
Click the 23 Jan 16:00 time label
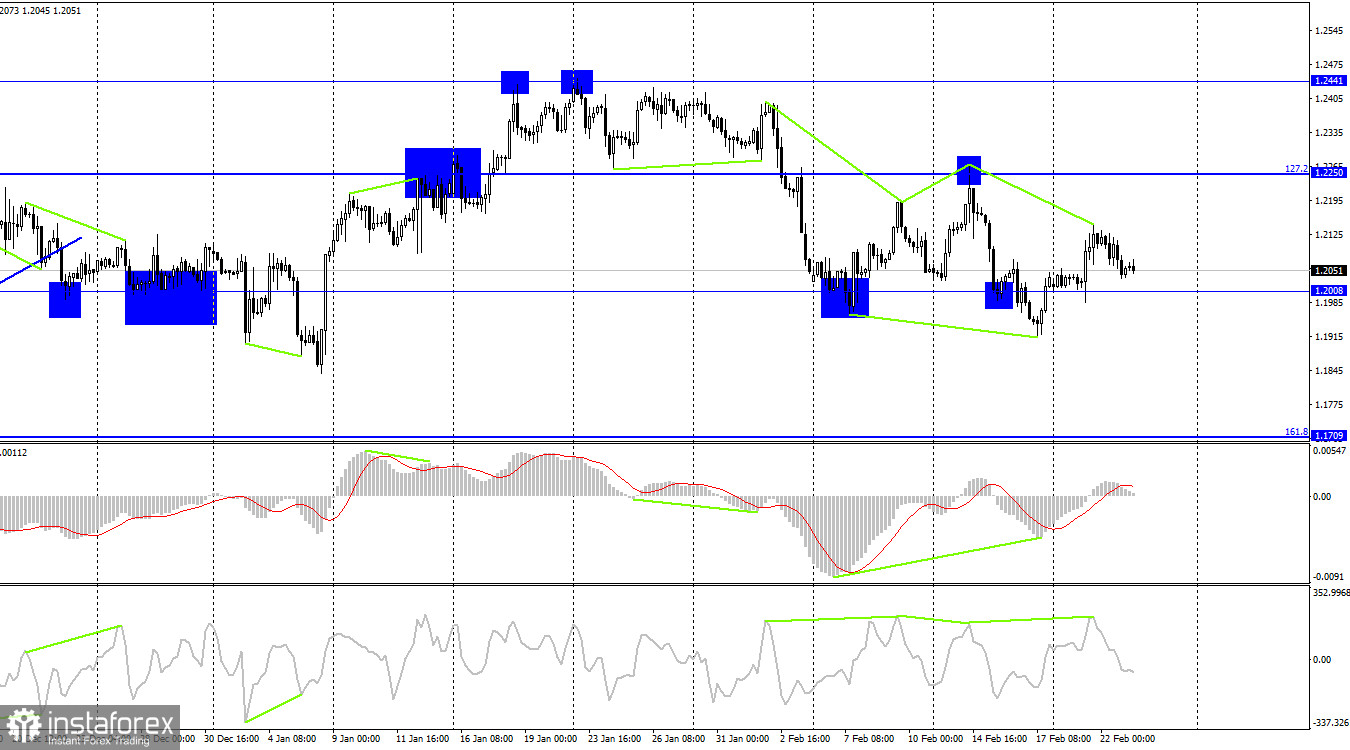pyautogui.click(x=613, y=739)
